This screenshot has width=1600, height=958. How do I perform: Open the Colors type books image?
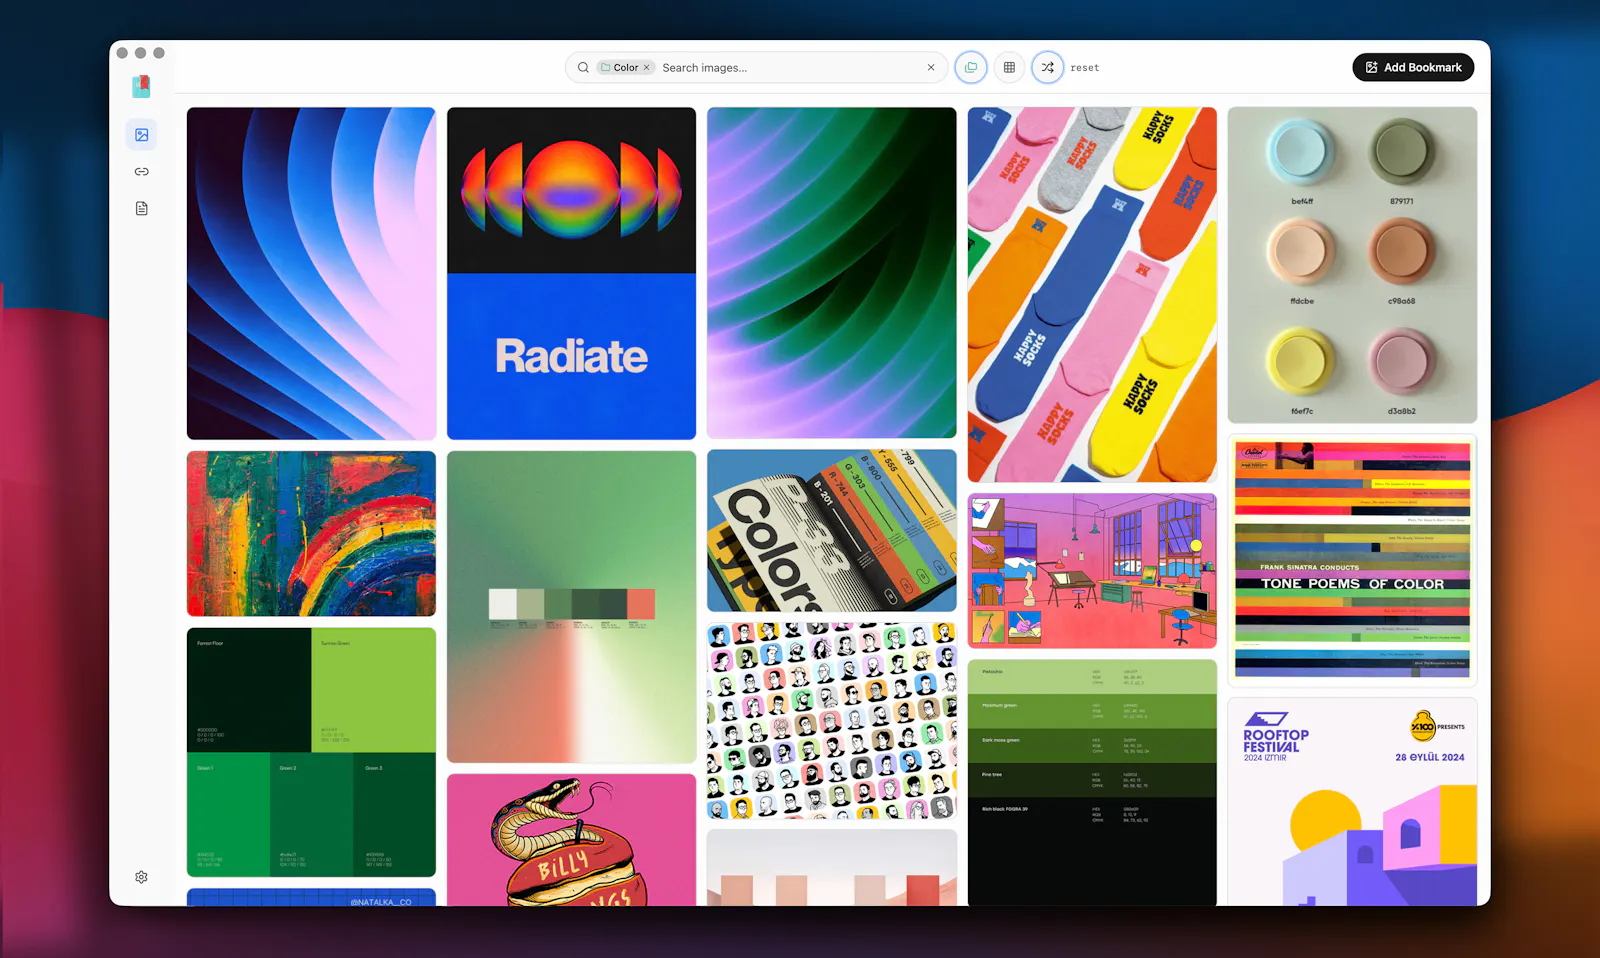tap(832, 530)
